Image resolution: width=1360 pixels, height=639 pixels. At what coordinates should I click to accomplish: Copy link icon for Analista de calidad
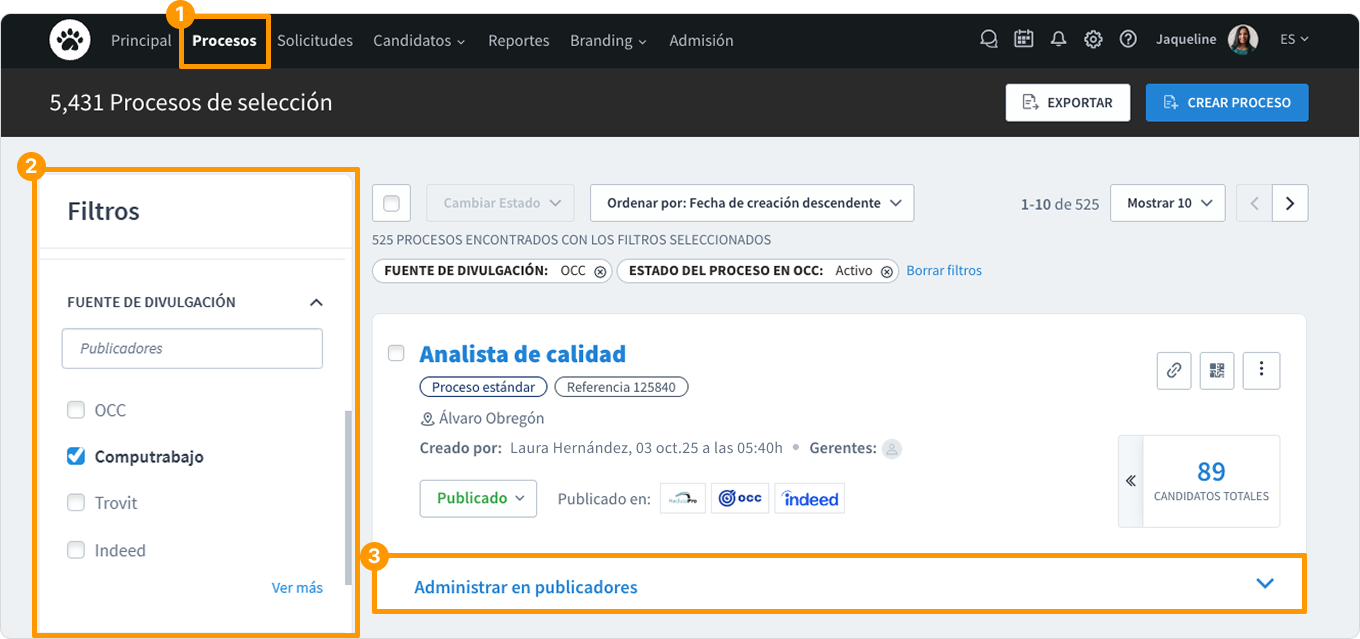(1174, 371)
